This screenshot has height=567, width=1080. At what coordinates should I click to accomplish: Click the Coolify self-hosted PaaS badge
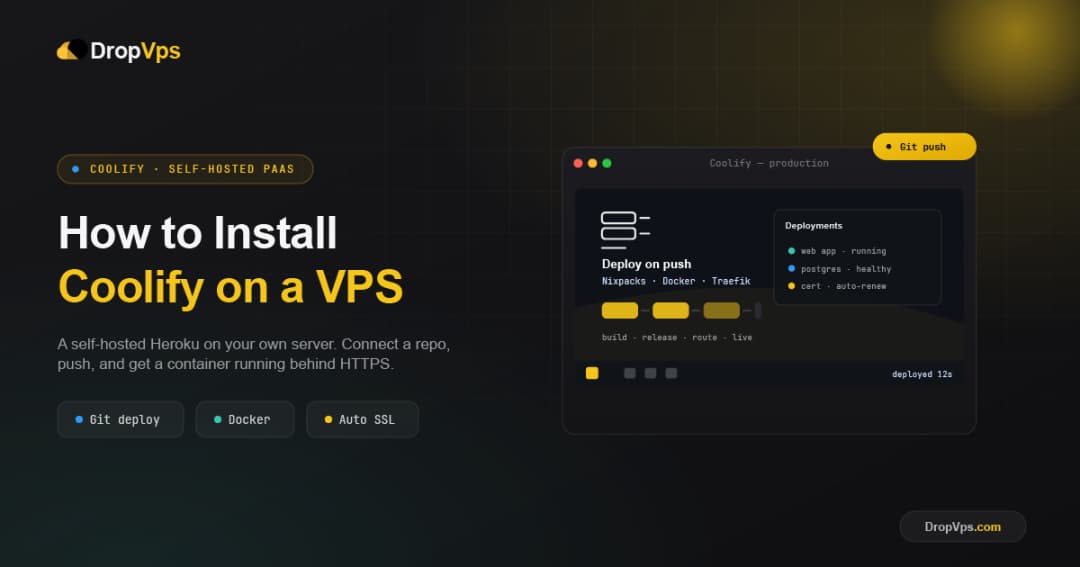(185, 169)
